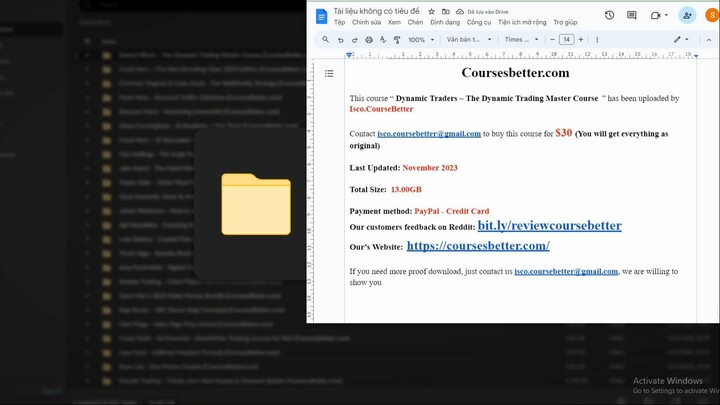Open the comments panel icon
The image size is (720, 405).
pyautogui.click(x=631, y=16)
